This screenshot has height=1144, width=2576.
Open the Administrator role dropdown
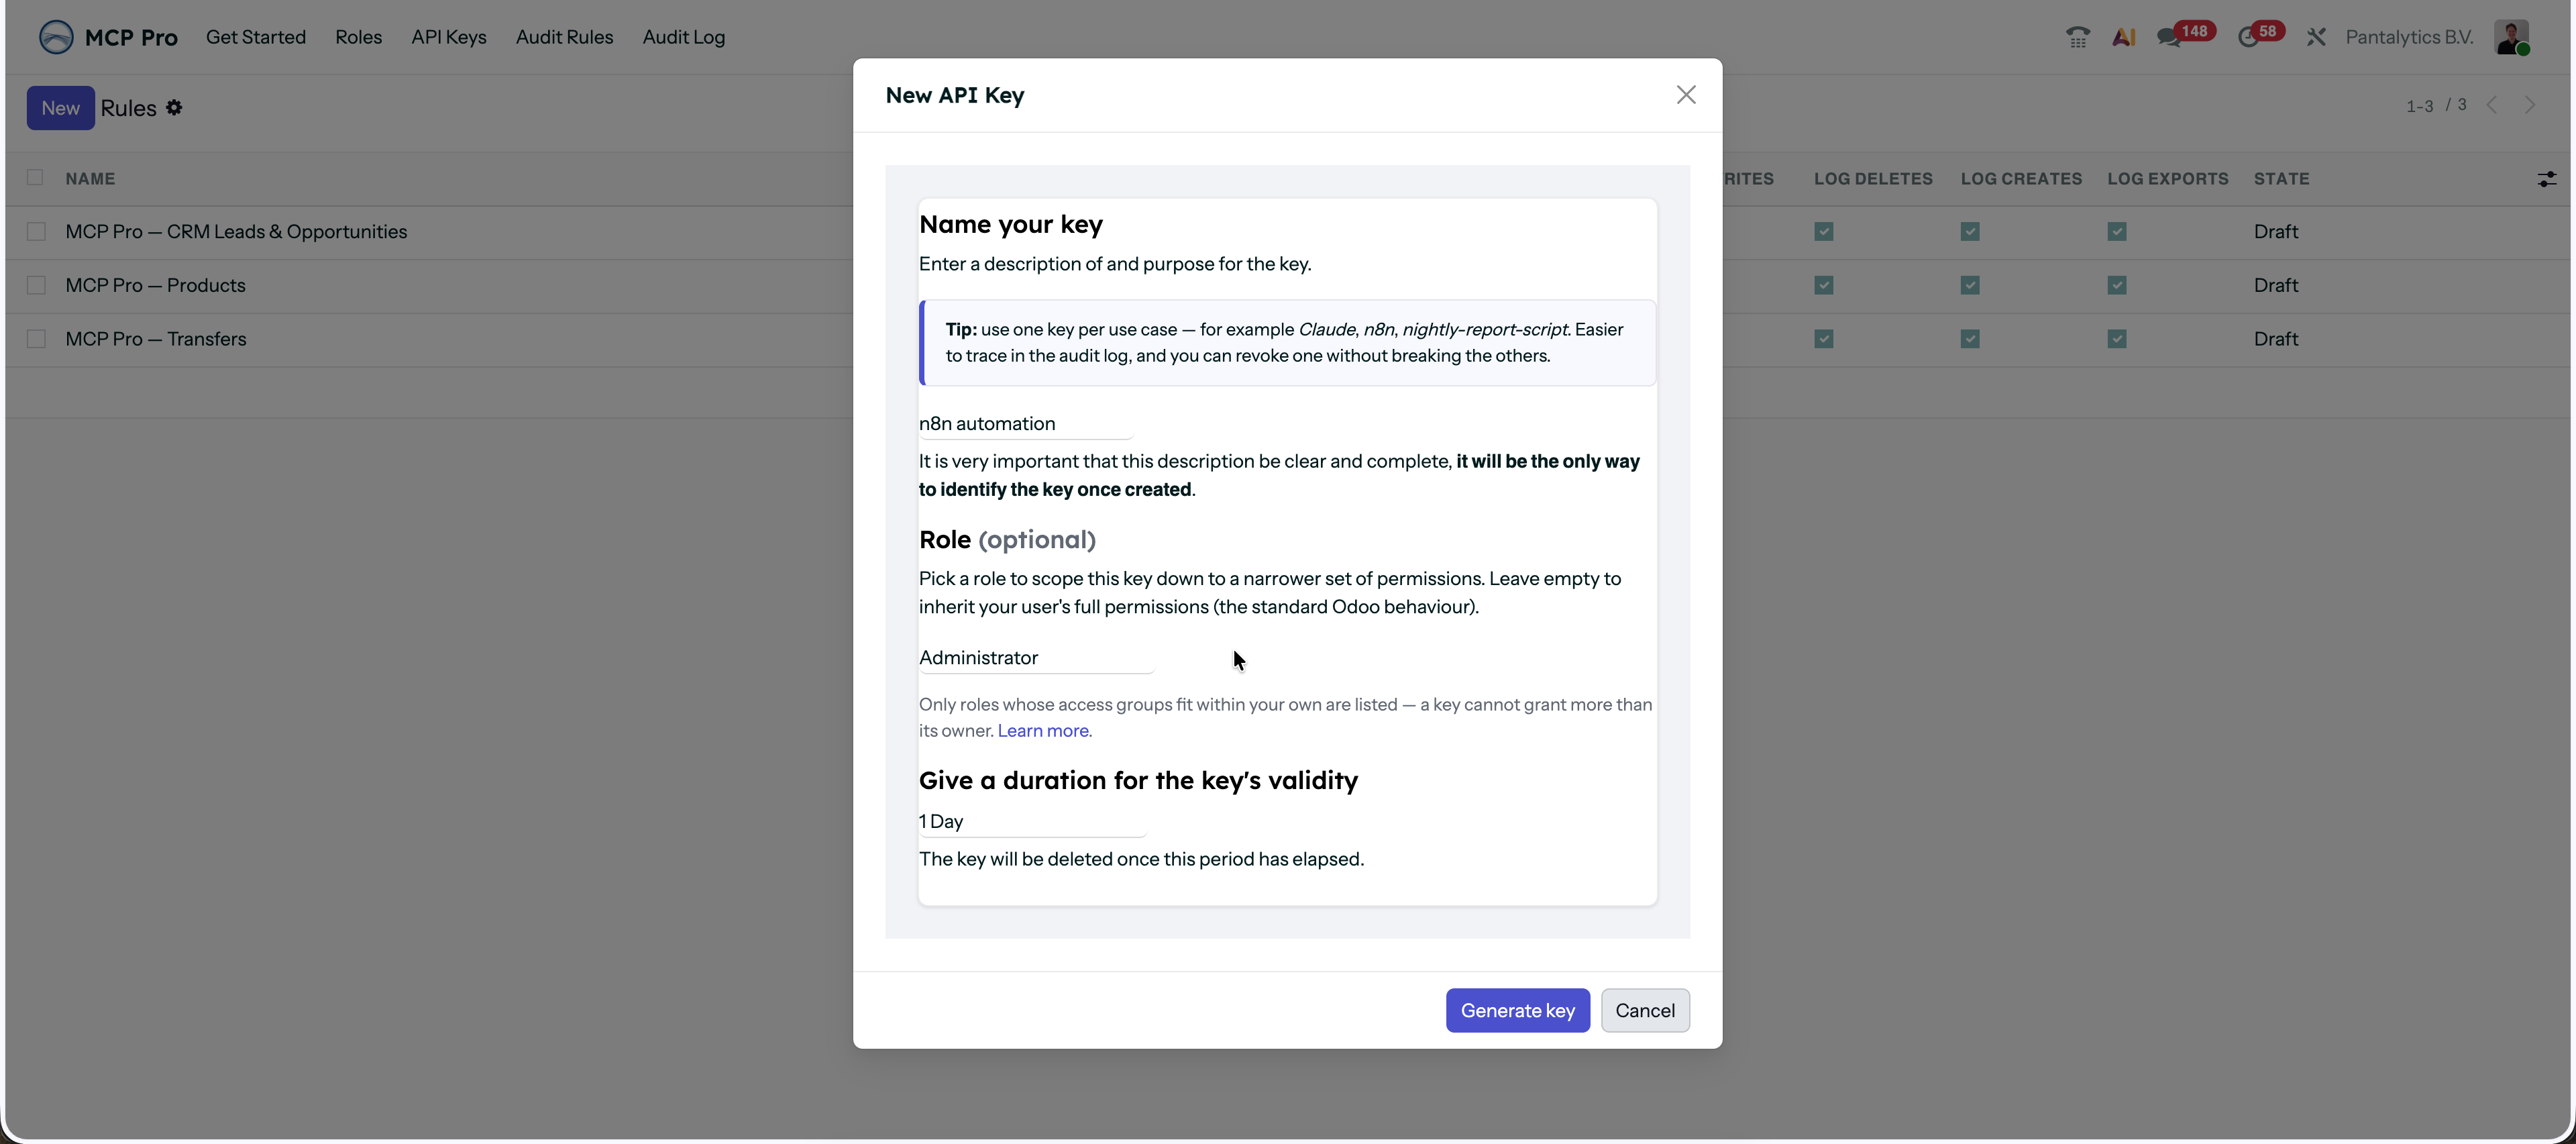coord(1036,658)
